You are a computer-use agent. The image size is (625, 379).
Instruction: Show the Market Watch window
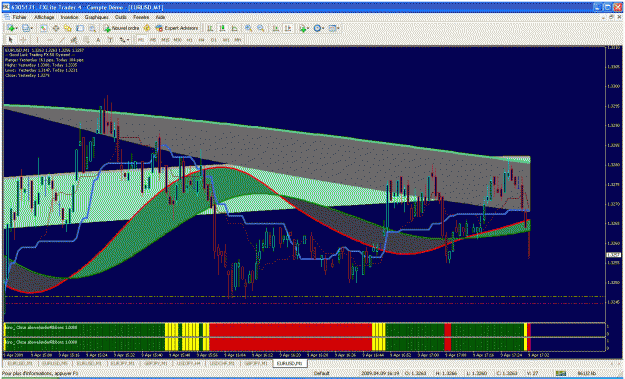43,28
